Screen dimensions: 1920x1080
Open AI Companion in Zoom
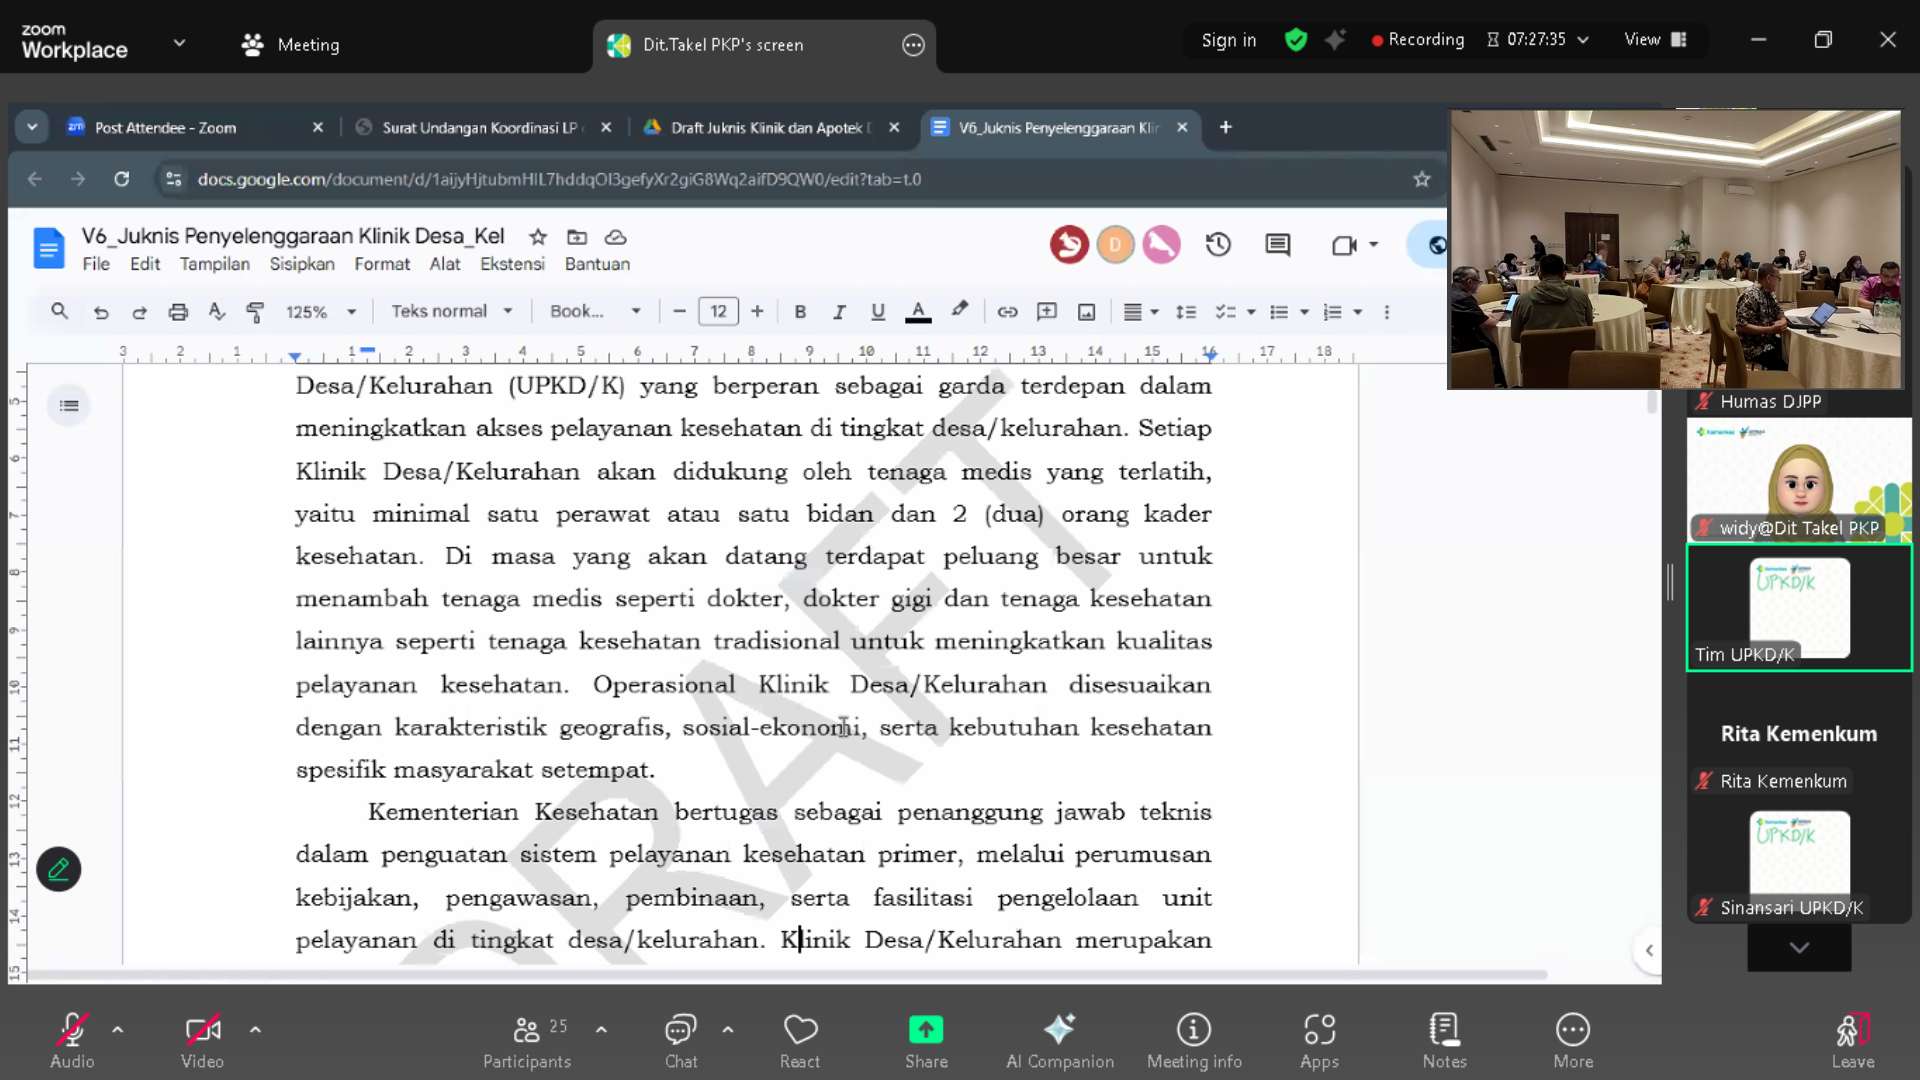click(1060, 1041)
